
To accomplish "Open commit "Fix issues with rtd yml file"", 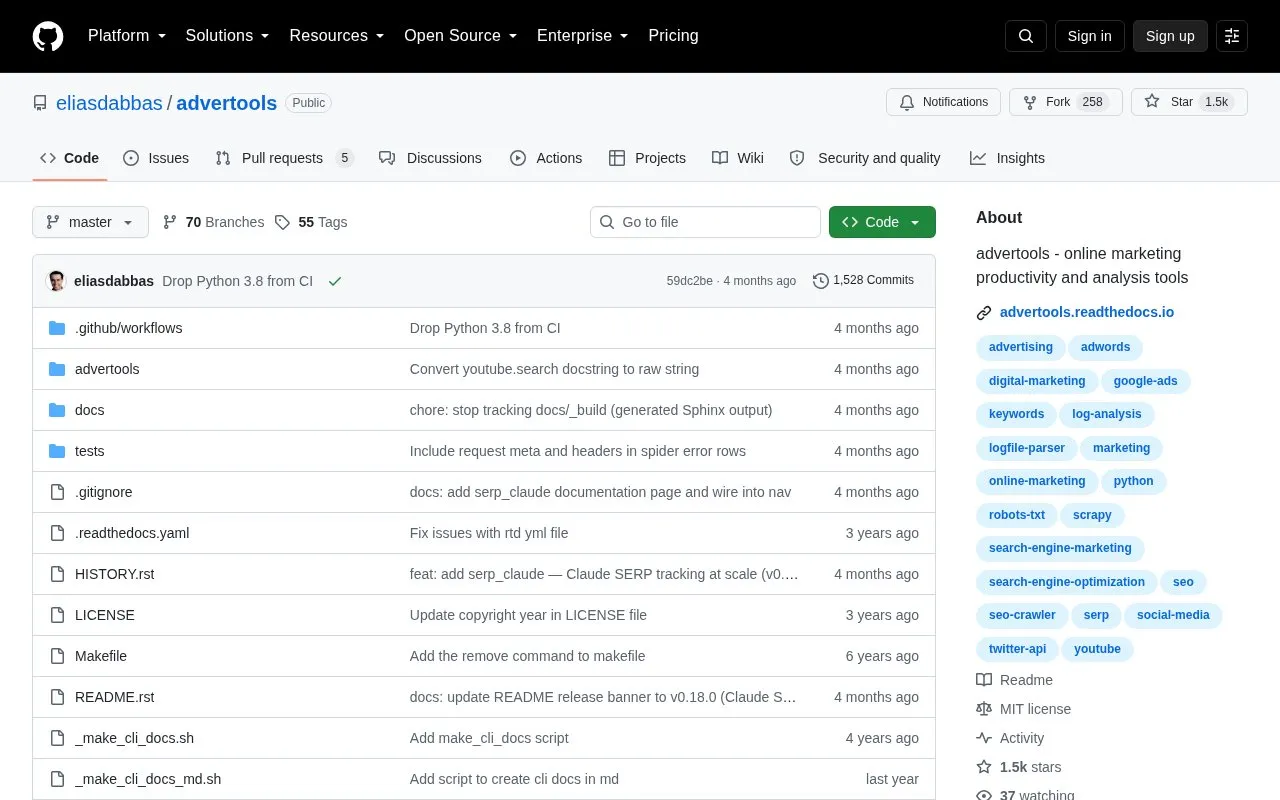I will pyautogui.click(x=489, y=533).
